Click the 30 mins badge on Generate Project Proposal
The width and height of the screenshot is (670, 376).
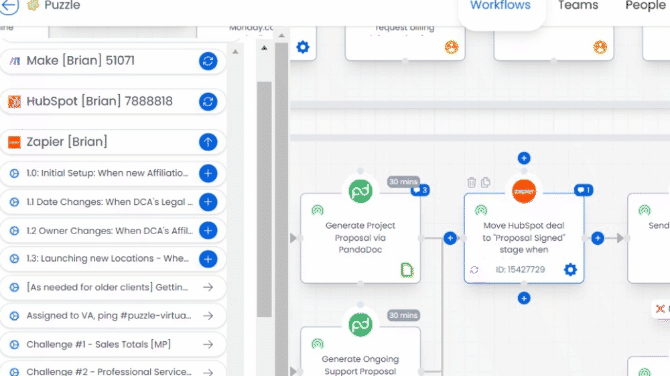(x=403, y=182)
